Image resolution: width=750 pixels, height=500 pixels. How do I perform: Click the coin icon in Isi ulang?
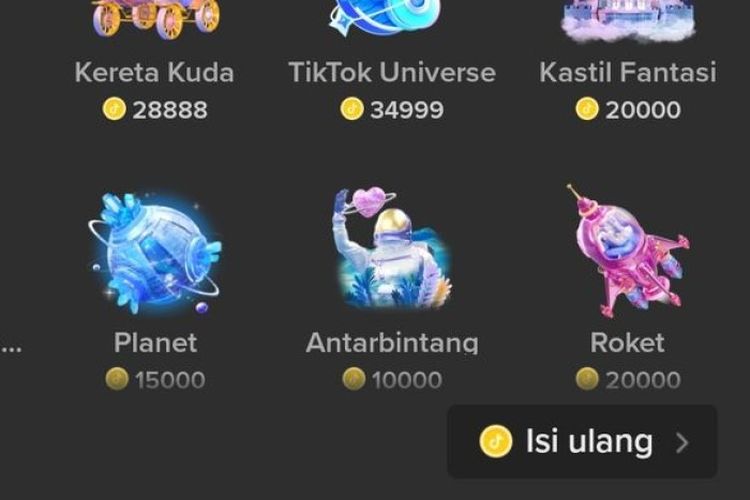point(496,441)
